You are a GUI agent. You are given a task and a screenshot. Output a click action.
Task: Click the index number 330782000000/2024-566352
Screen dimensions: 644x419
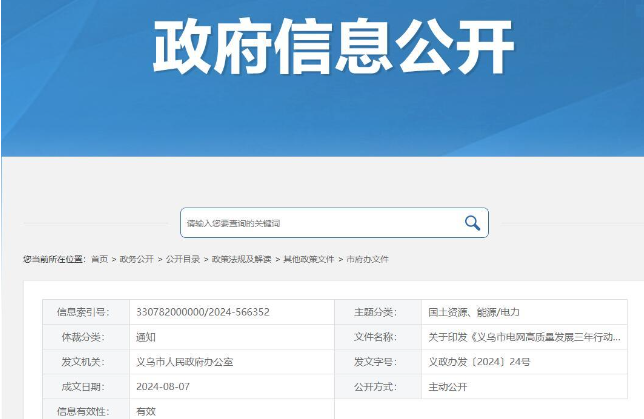203,312
